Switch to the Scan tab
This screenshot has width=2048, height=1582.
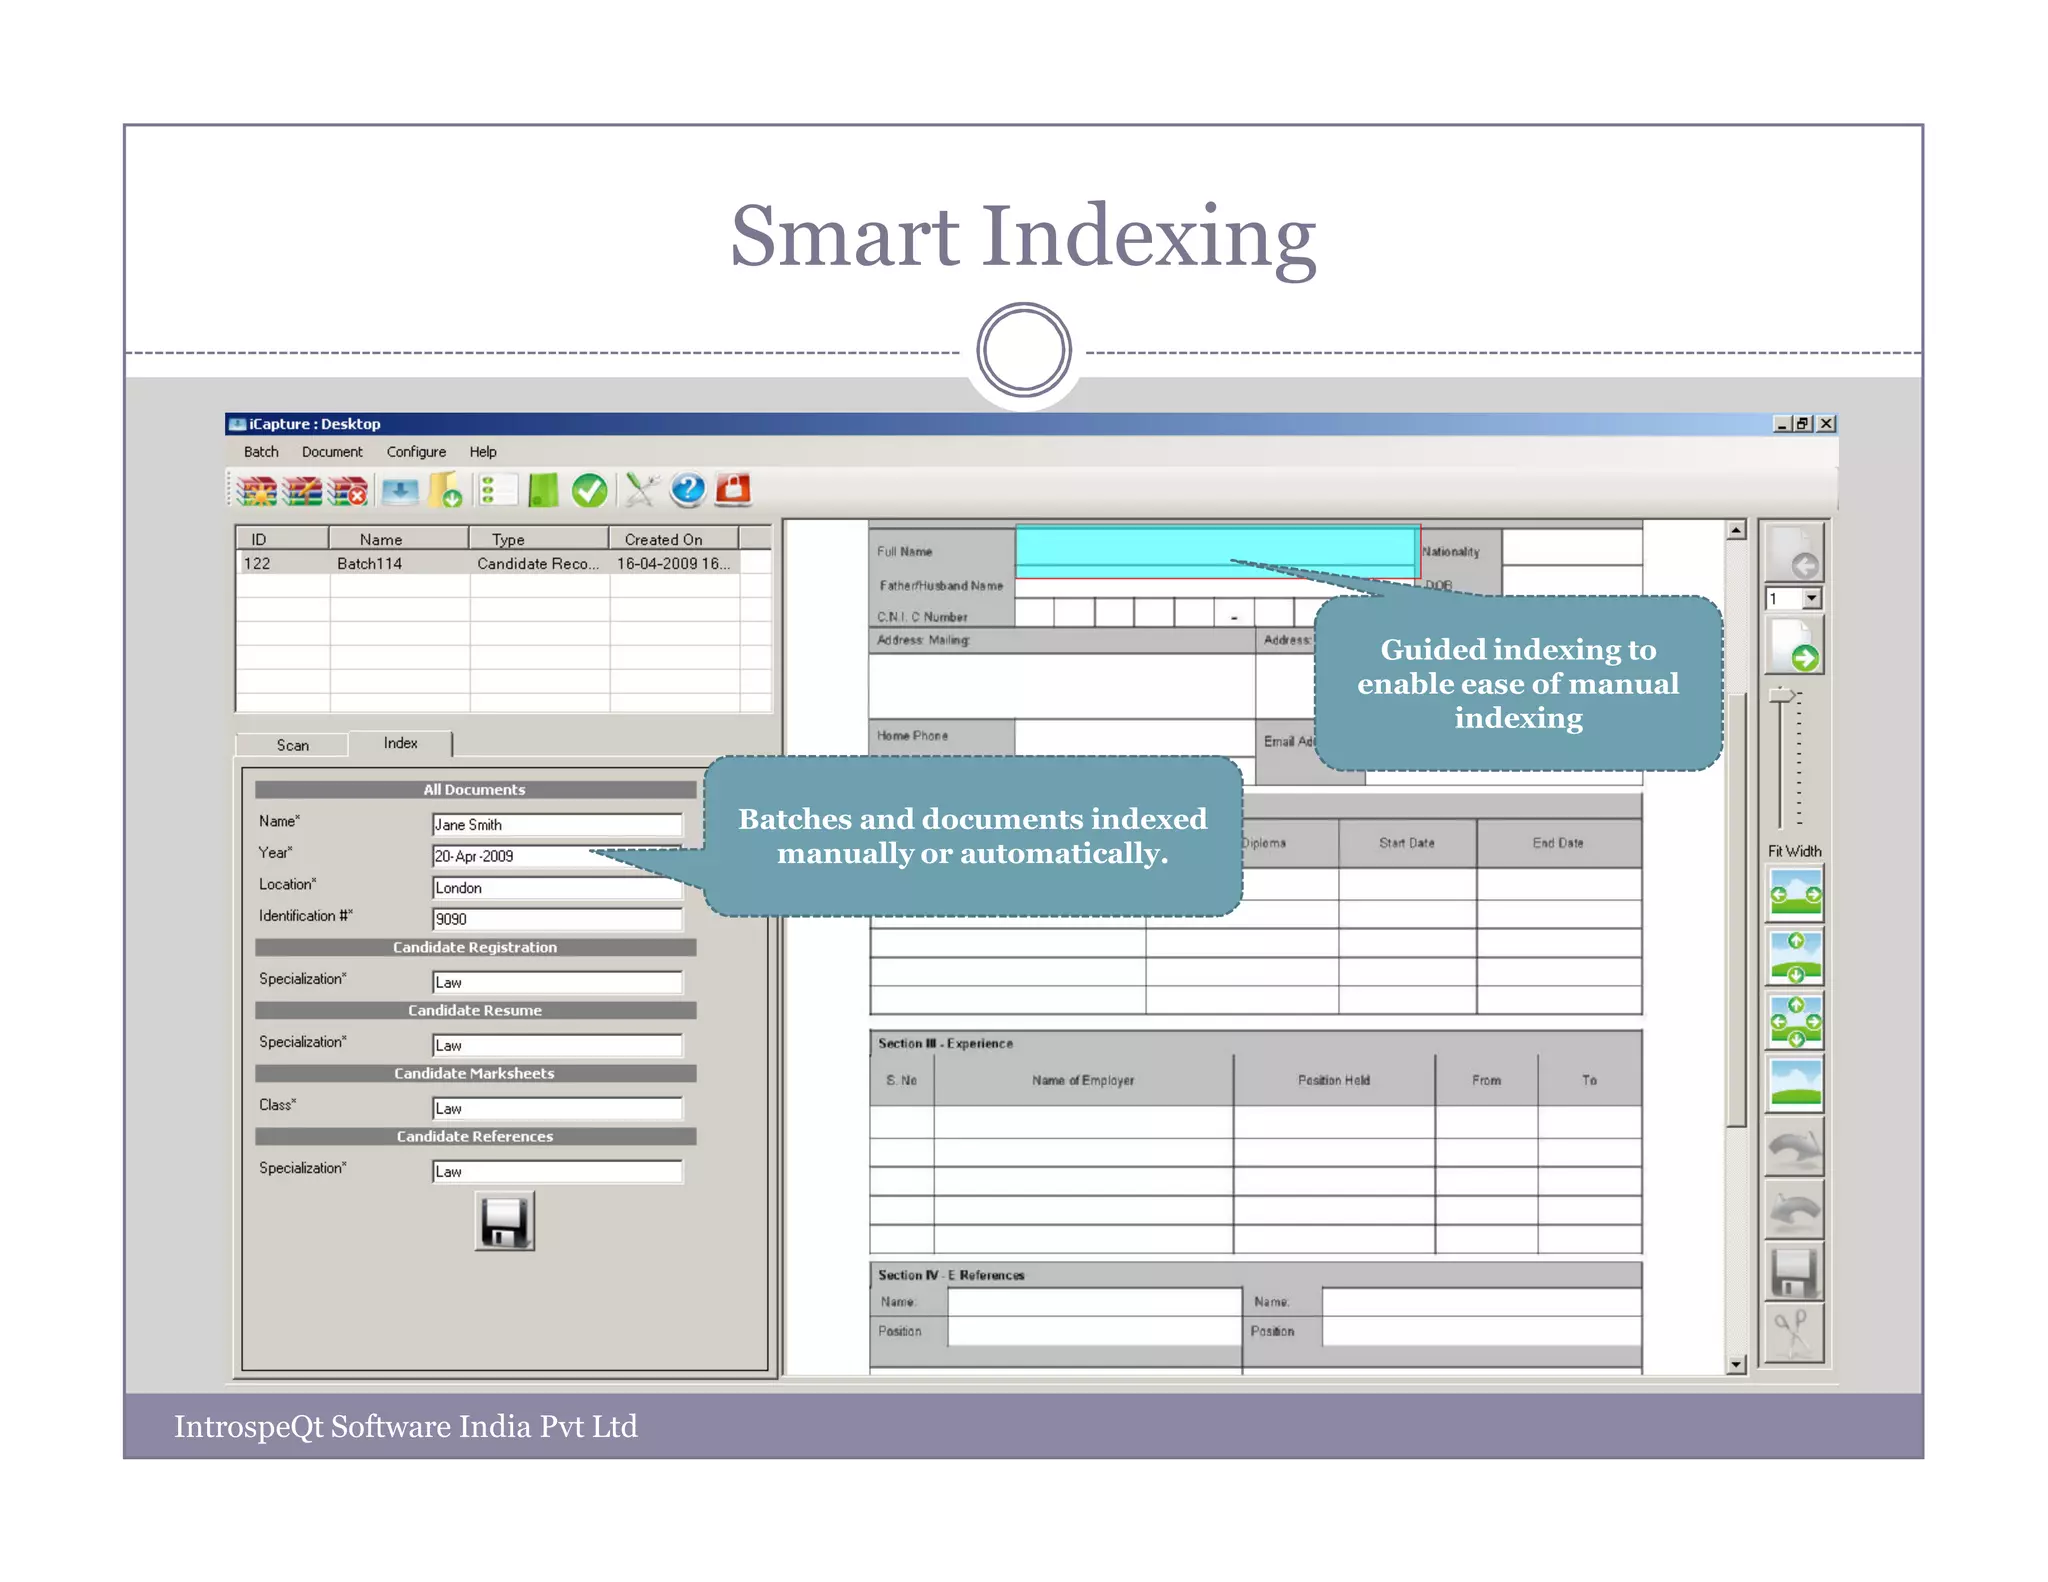click(292, 745)
